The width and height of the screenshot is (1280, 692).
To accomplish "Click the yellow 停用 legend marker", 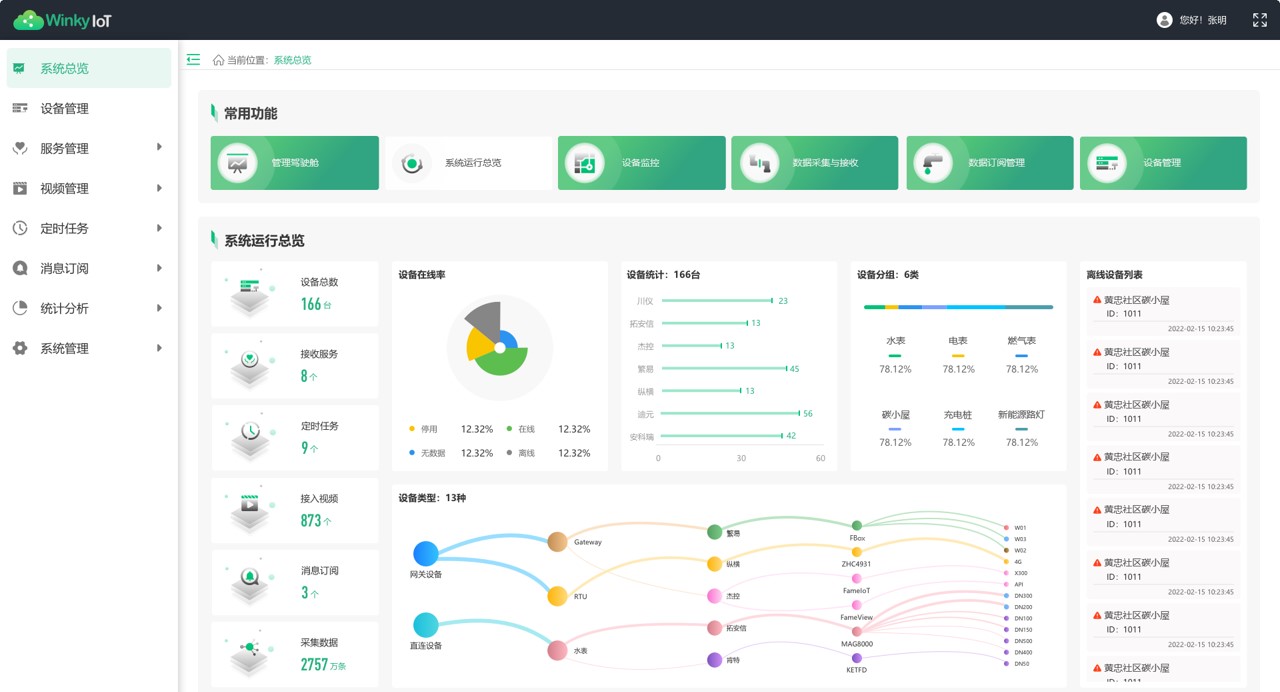I will click(413, 429).
